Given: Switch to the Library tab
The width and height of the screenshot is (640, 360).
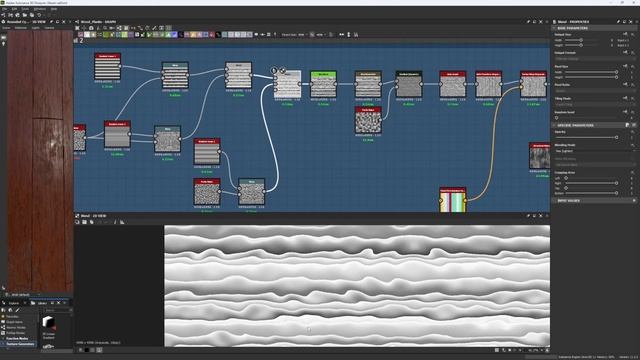Looking at the screenshot, I should (x=42, y=303).
